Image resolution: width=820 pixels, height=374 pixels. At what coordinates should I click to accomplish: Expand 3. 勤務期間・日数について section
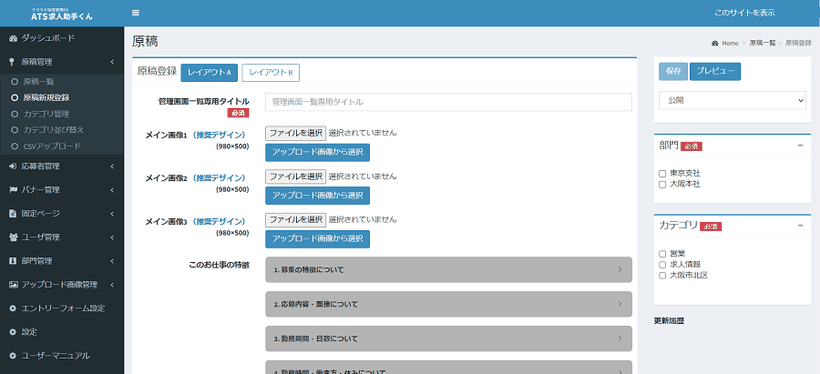tap(449, 338)
